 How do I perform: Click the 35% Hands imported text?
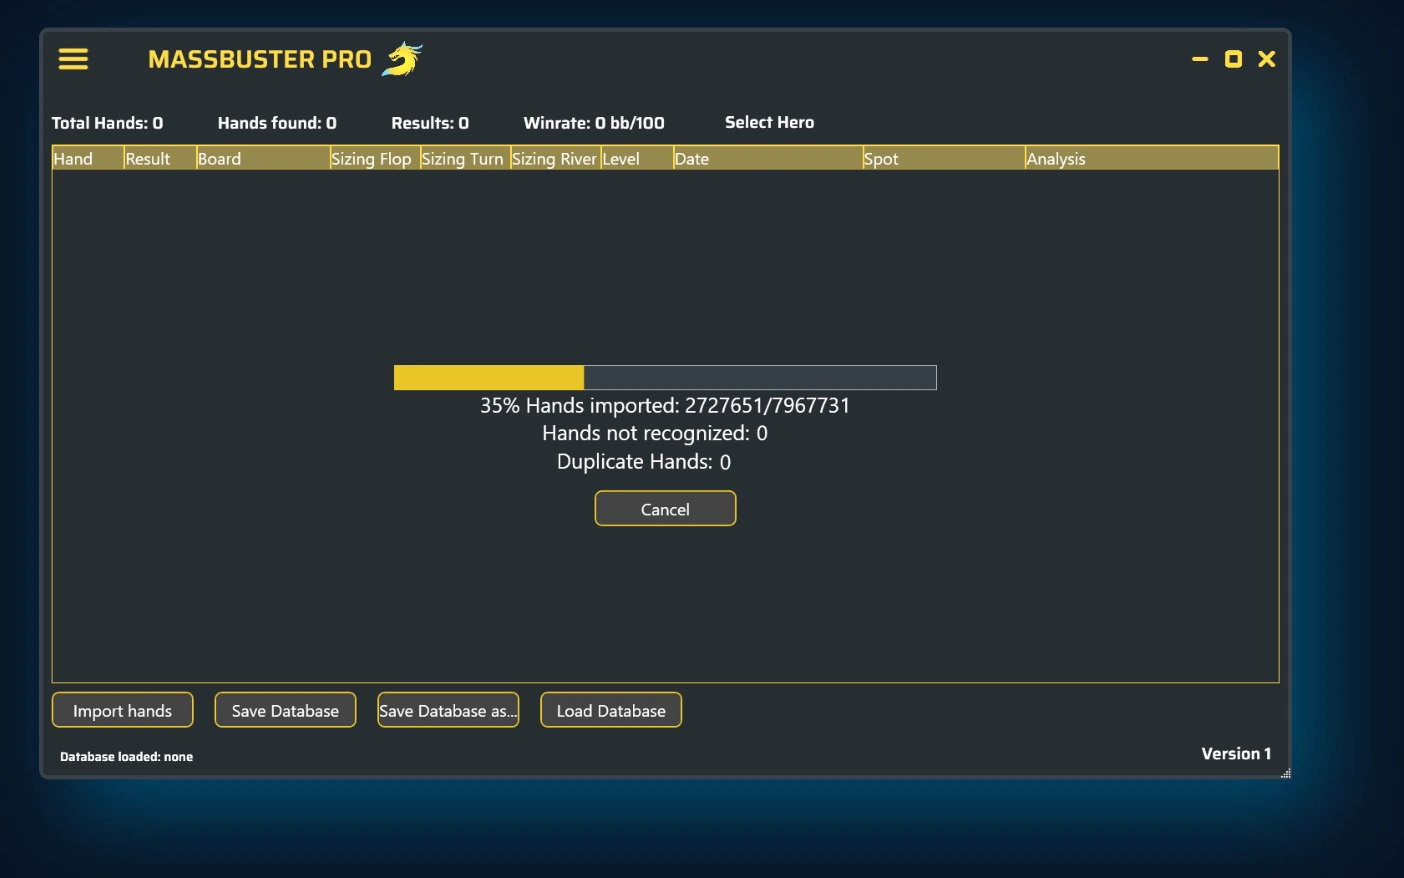point(665,405)
